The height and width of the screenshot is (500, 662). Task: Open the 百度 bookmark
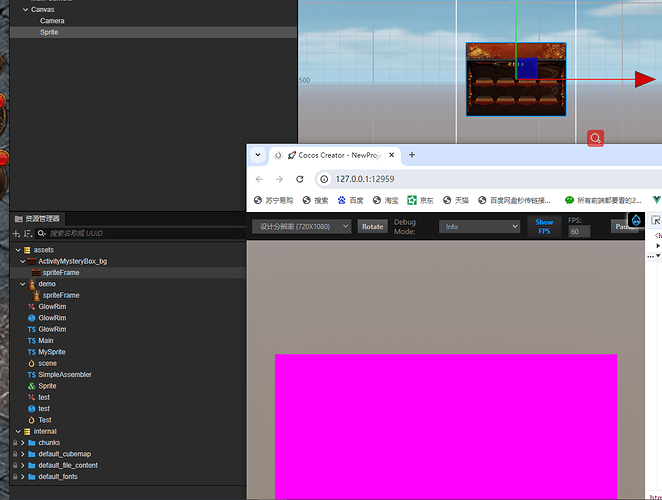point(350,200)
